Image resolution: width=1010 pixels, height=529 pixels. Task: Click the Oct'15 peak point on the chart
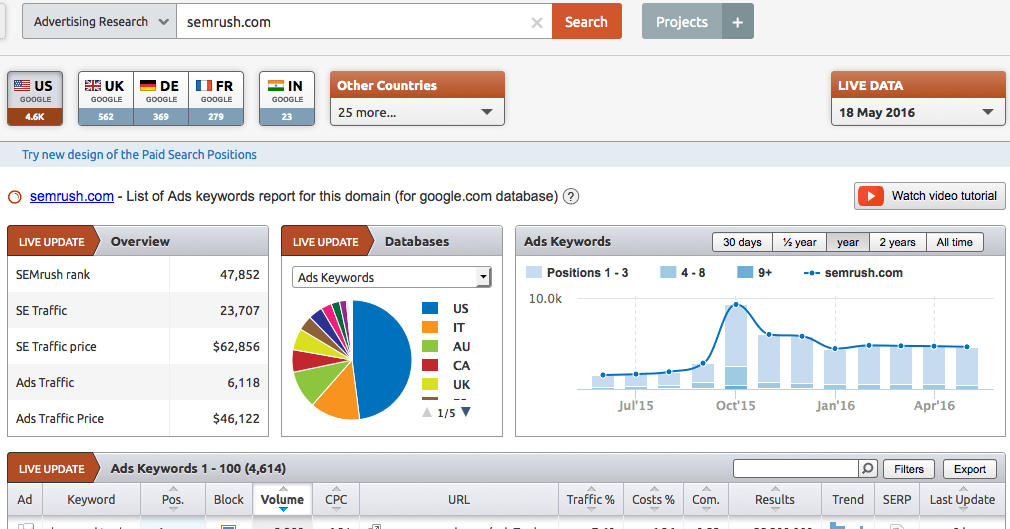[736, 305]
